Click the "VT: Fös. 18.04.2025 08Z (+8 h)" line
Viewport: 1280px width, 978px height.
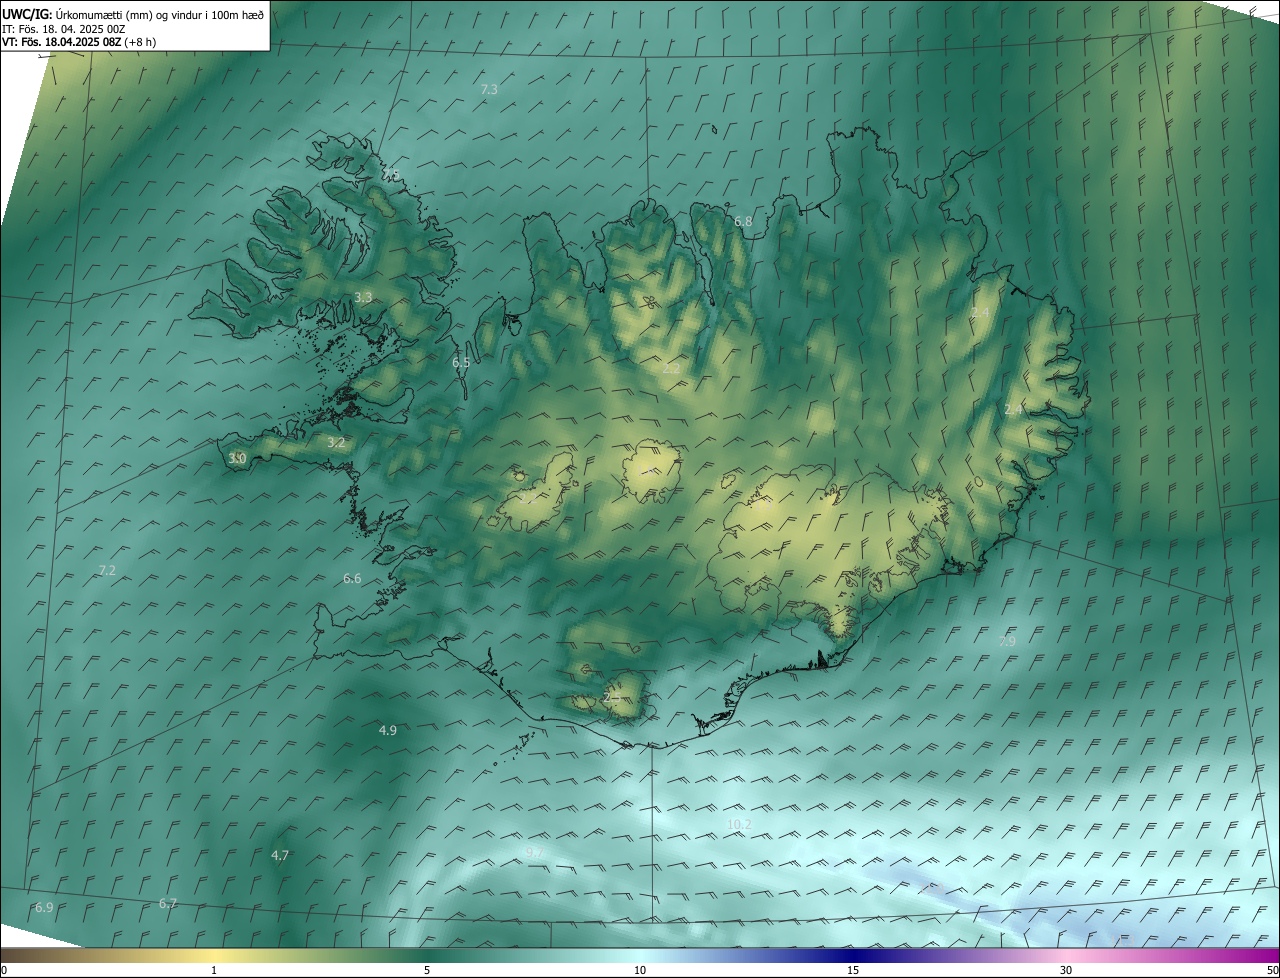(79, 42)
